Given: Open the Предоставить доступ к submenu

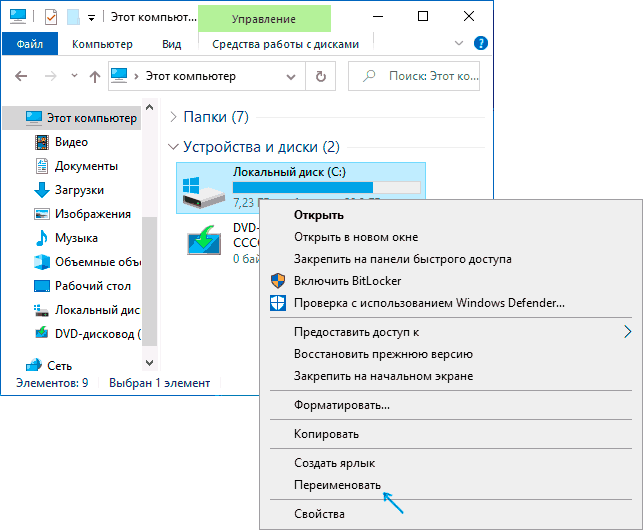Looking at the screenshot, I should 451,332.
